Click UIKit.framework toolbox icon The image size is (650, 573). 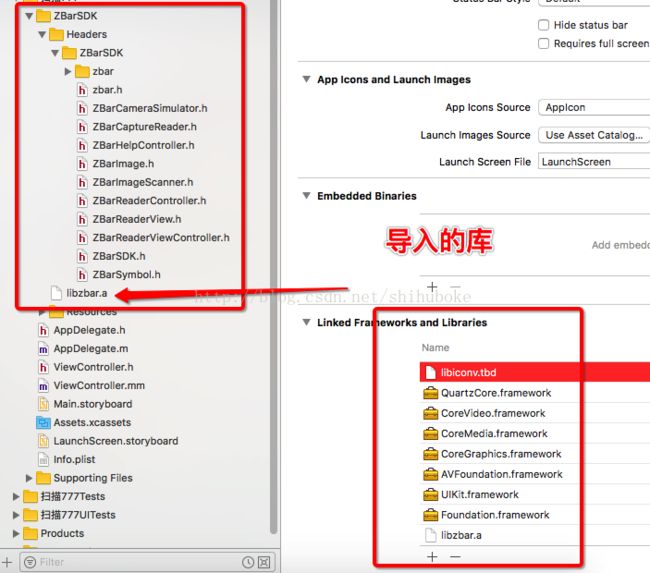[x=430, y=494]
